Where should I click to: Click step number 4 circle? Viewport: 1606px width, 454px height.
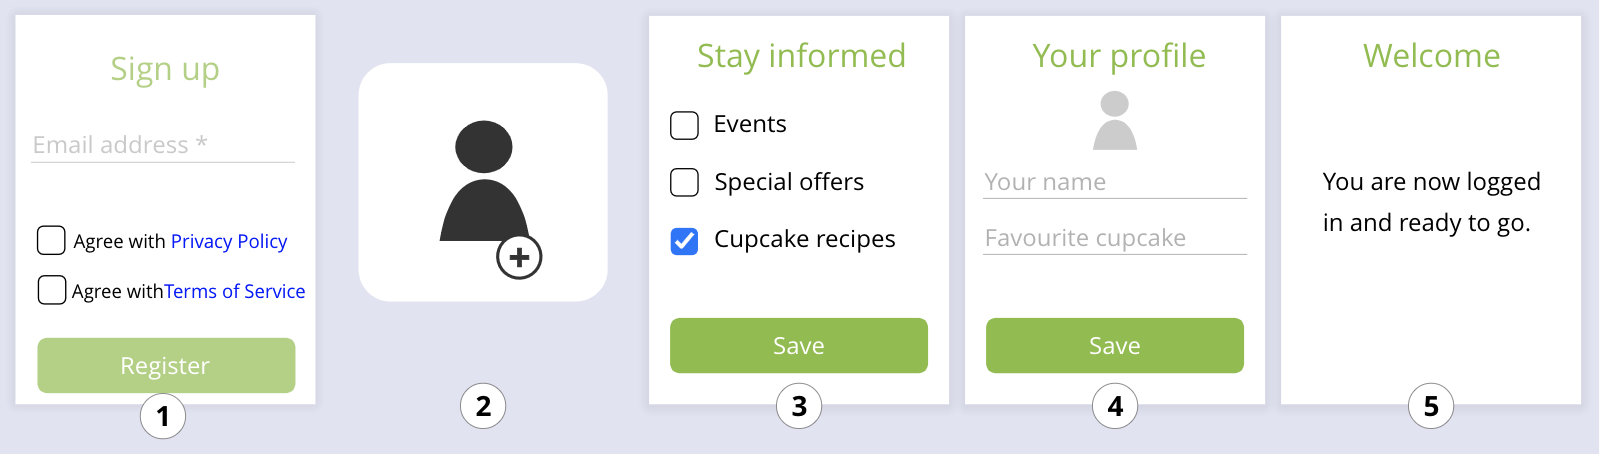(x=1115, y=406)
